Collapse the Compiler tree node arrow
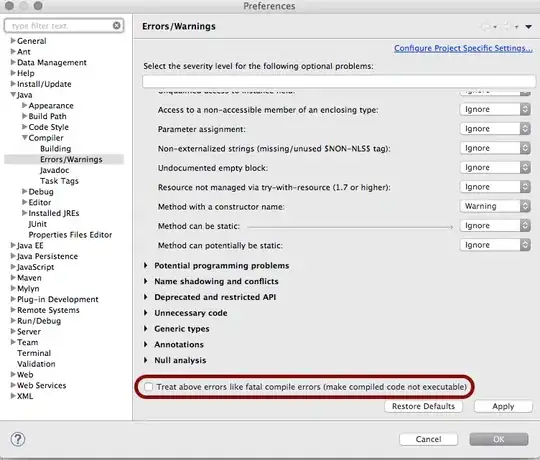 click(x=24, y=137)
